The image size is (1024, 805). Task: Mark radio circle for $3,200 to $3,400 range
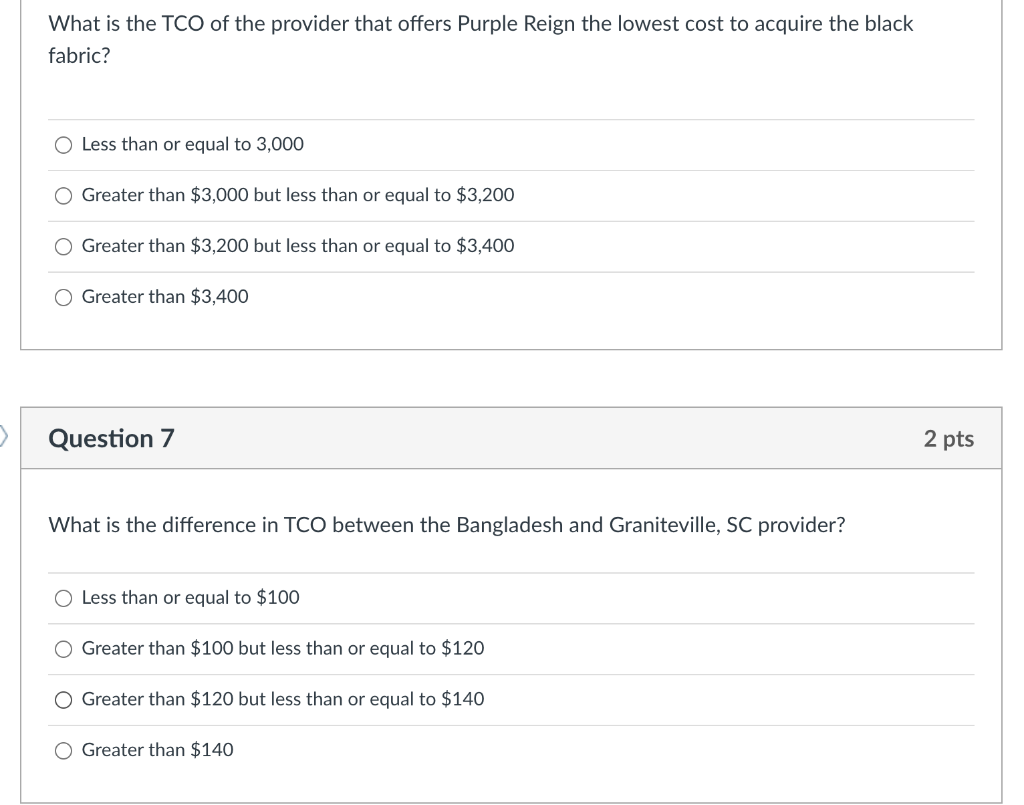tap(64, 247)
